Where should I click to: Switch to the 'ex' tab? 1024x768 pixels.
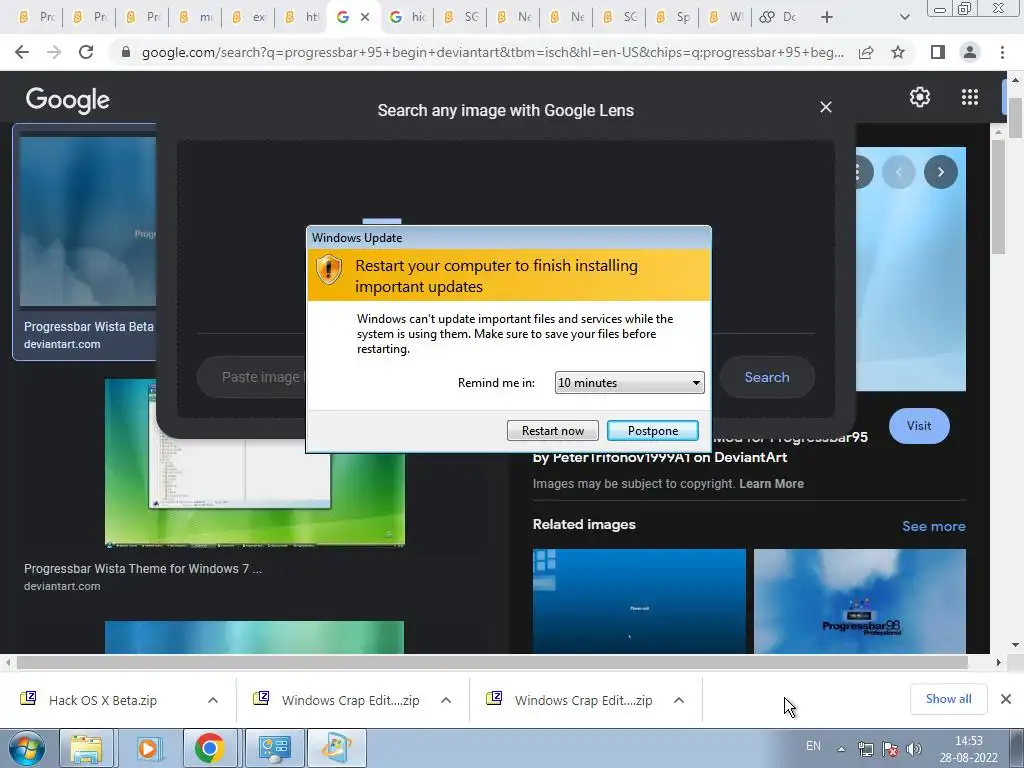[249, 17]
